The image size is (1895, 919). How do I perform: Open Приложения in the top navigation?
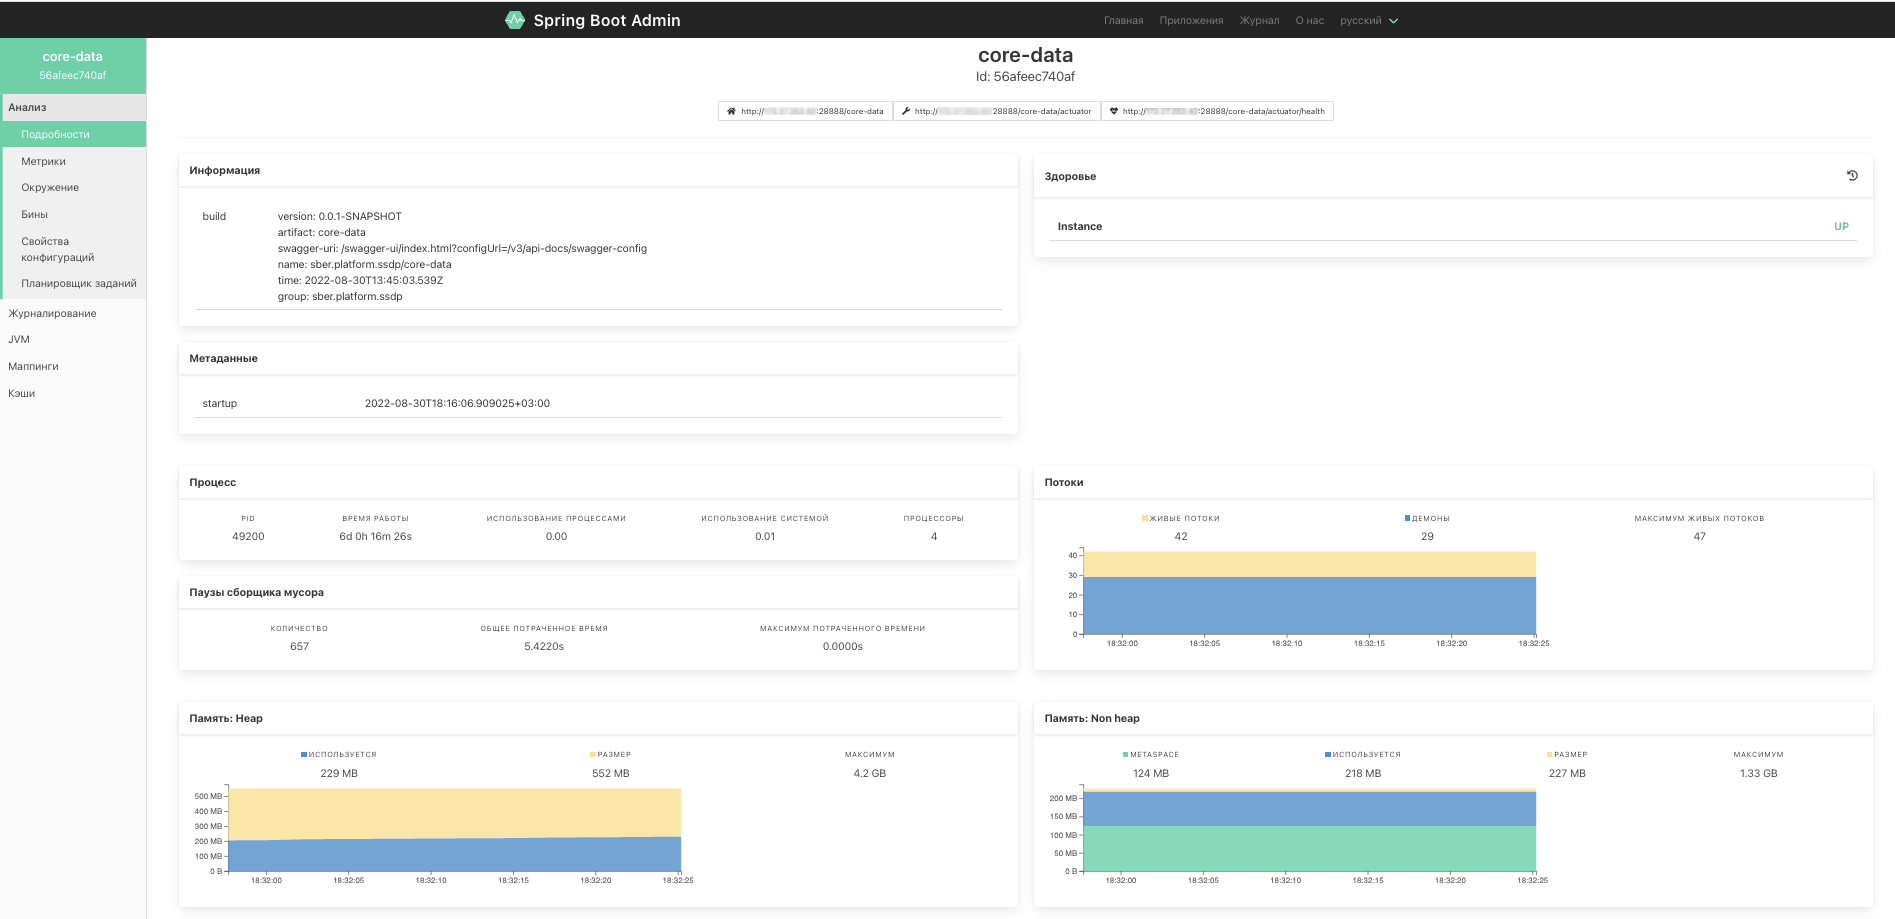click(1191, 20)
